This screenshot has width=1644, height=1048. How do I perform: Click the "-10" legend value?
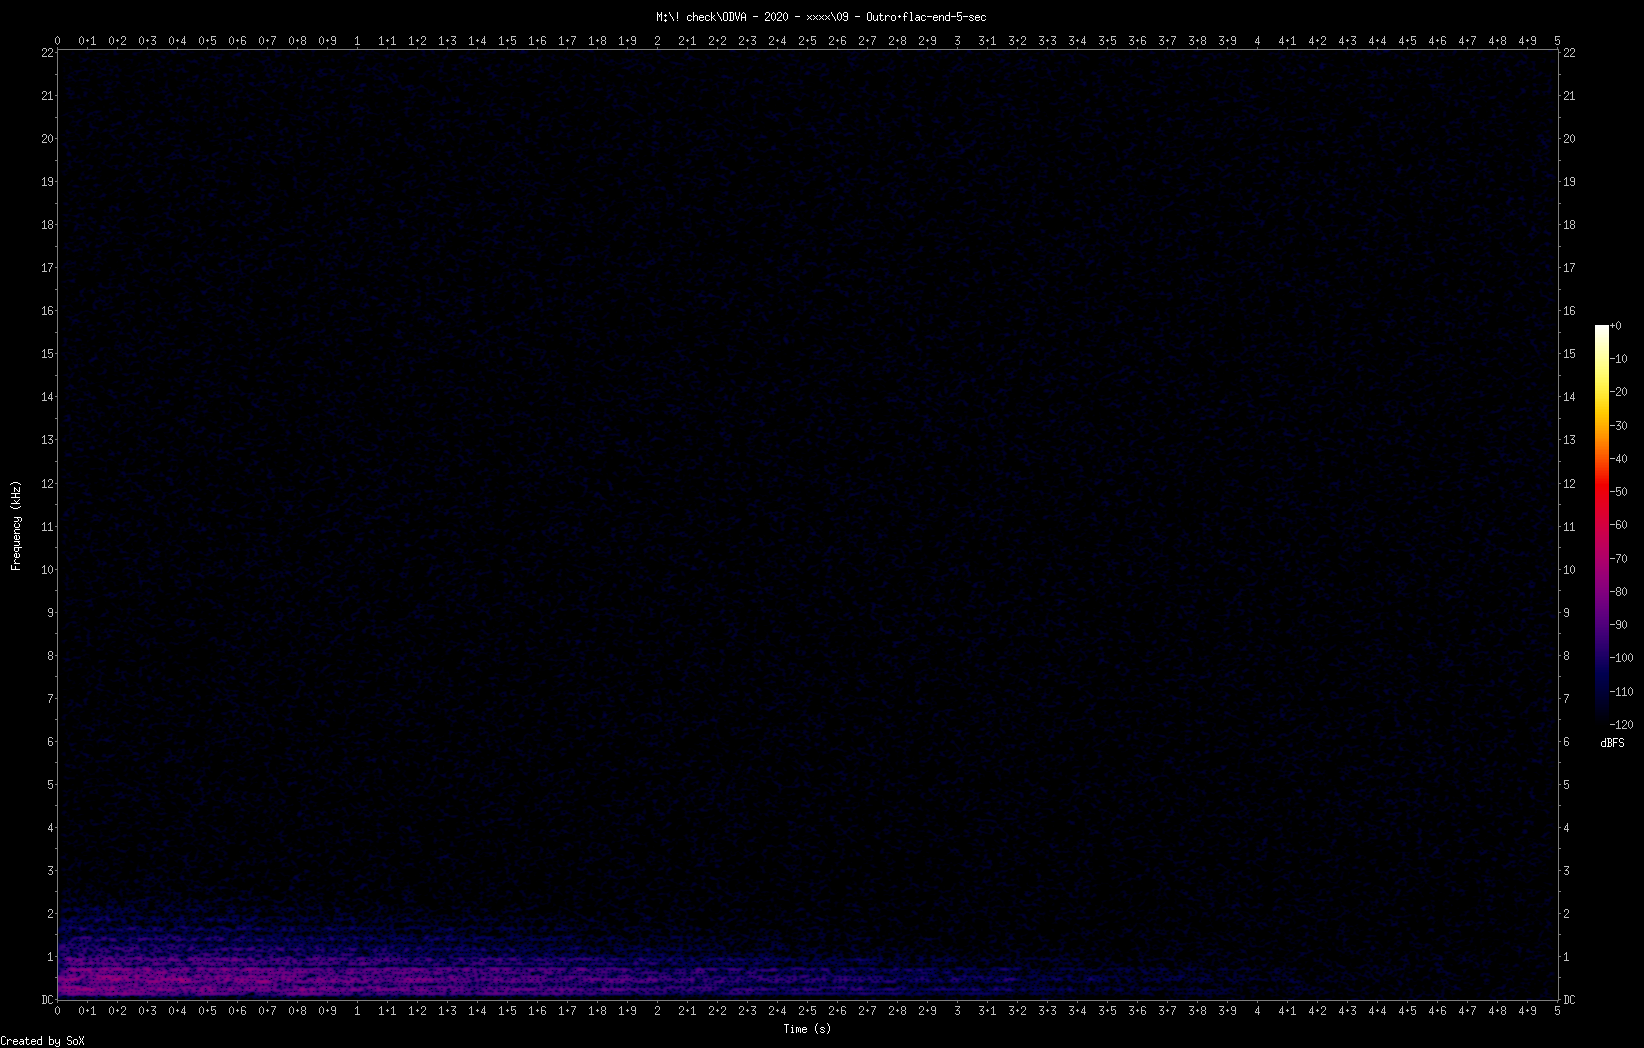pyautogui.click(x=1619, y=359)
